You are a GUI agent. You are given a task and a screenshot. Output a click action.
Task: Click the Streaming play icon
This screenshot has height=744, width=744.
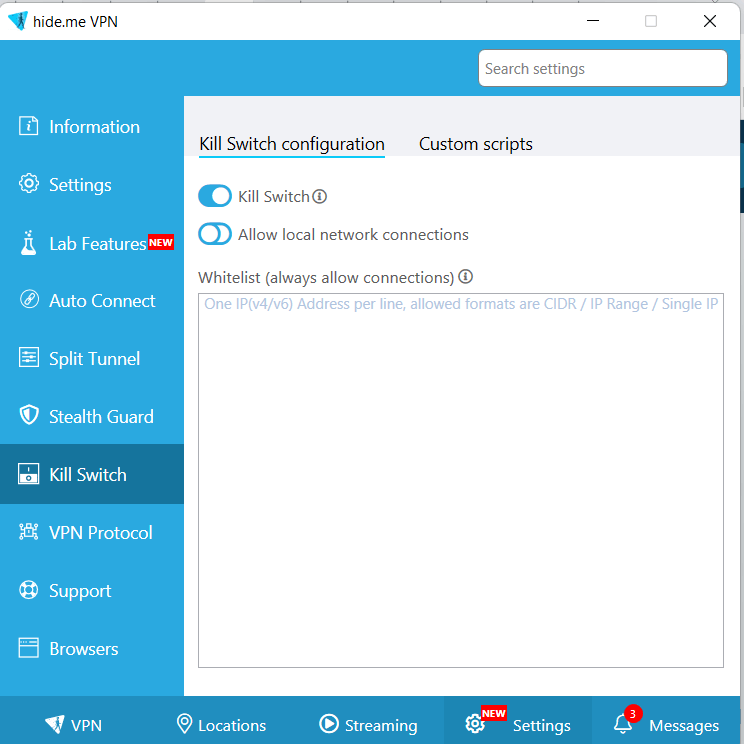click(x=329, y=724)
